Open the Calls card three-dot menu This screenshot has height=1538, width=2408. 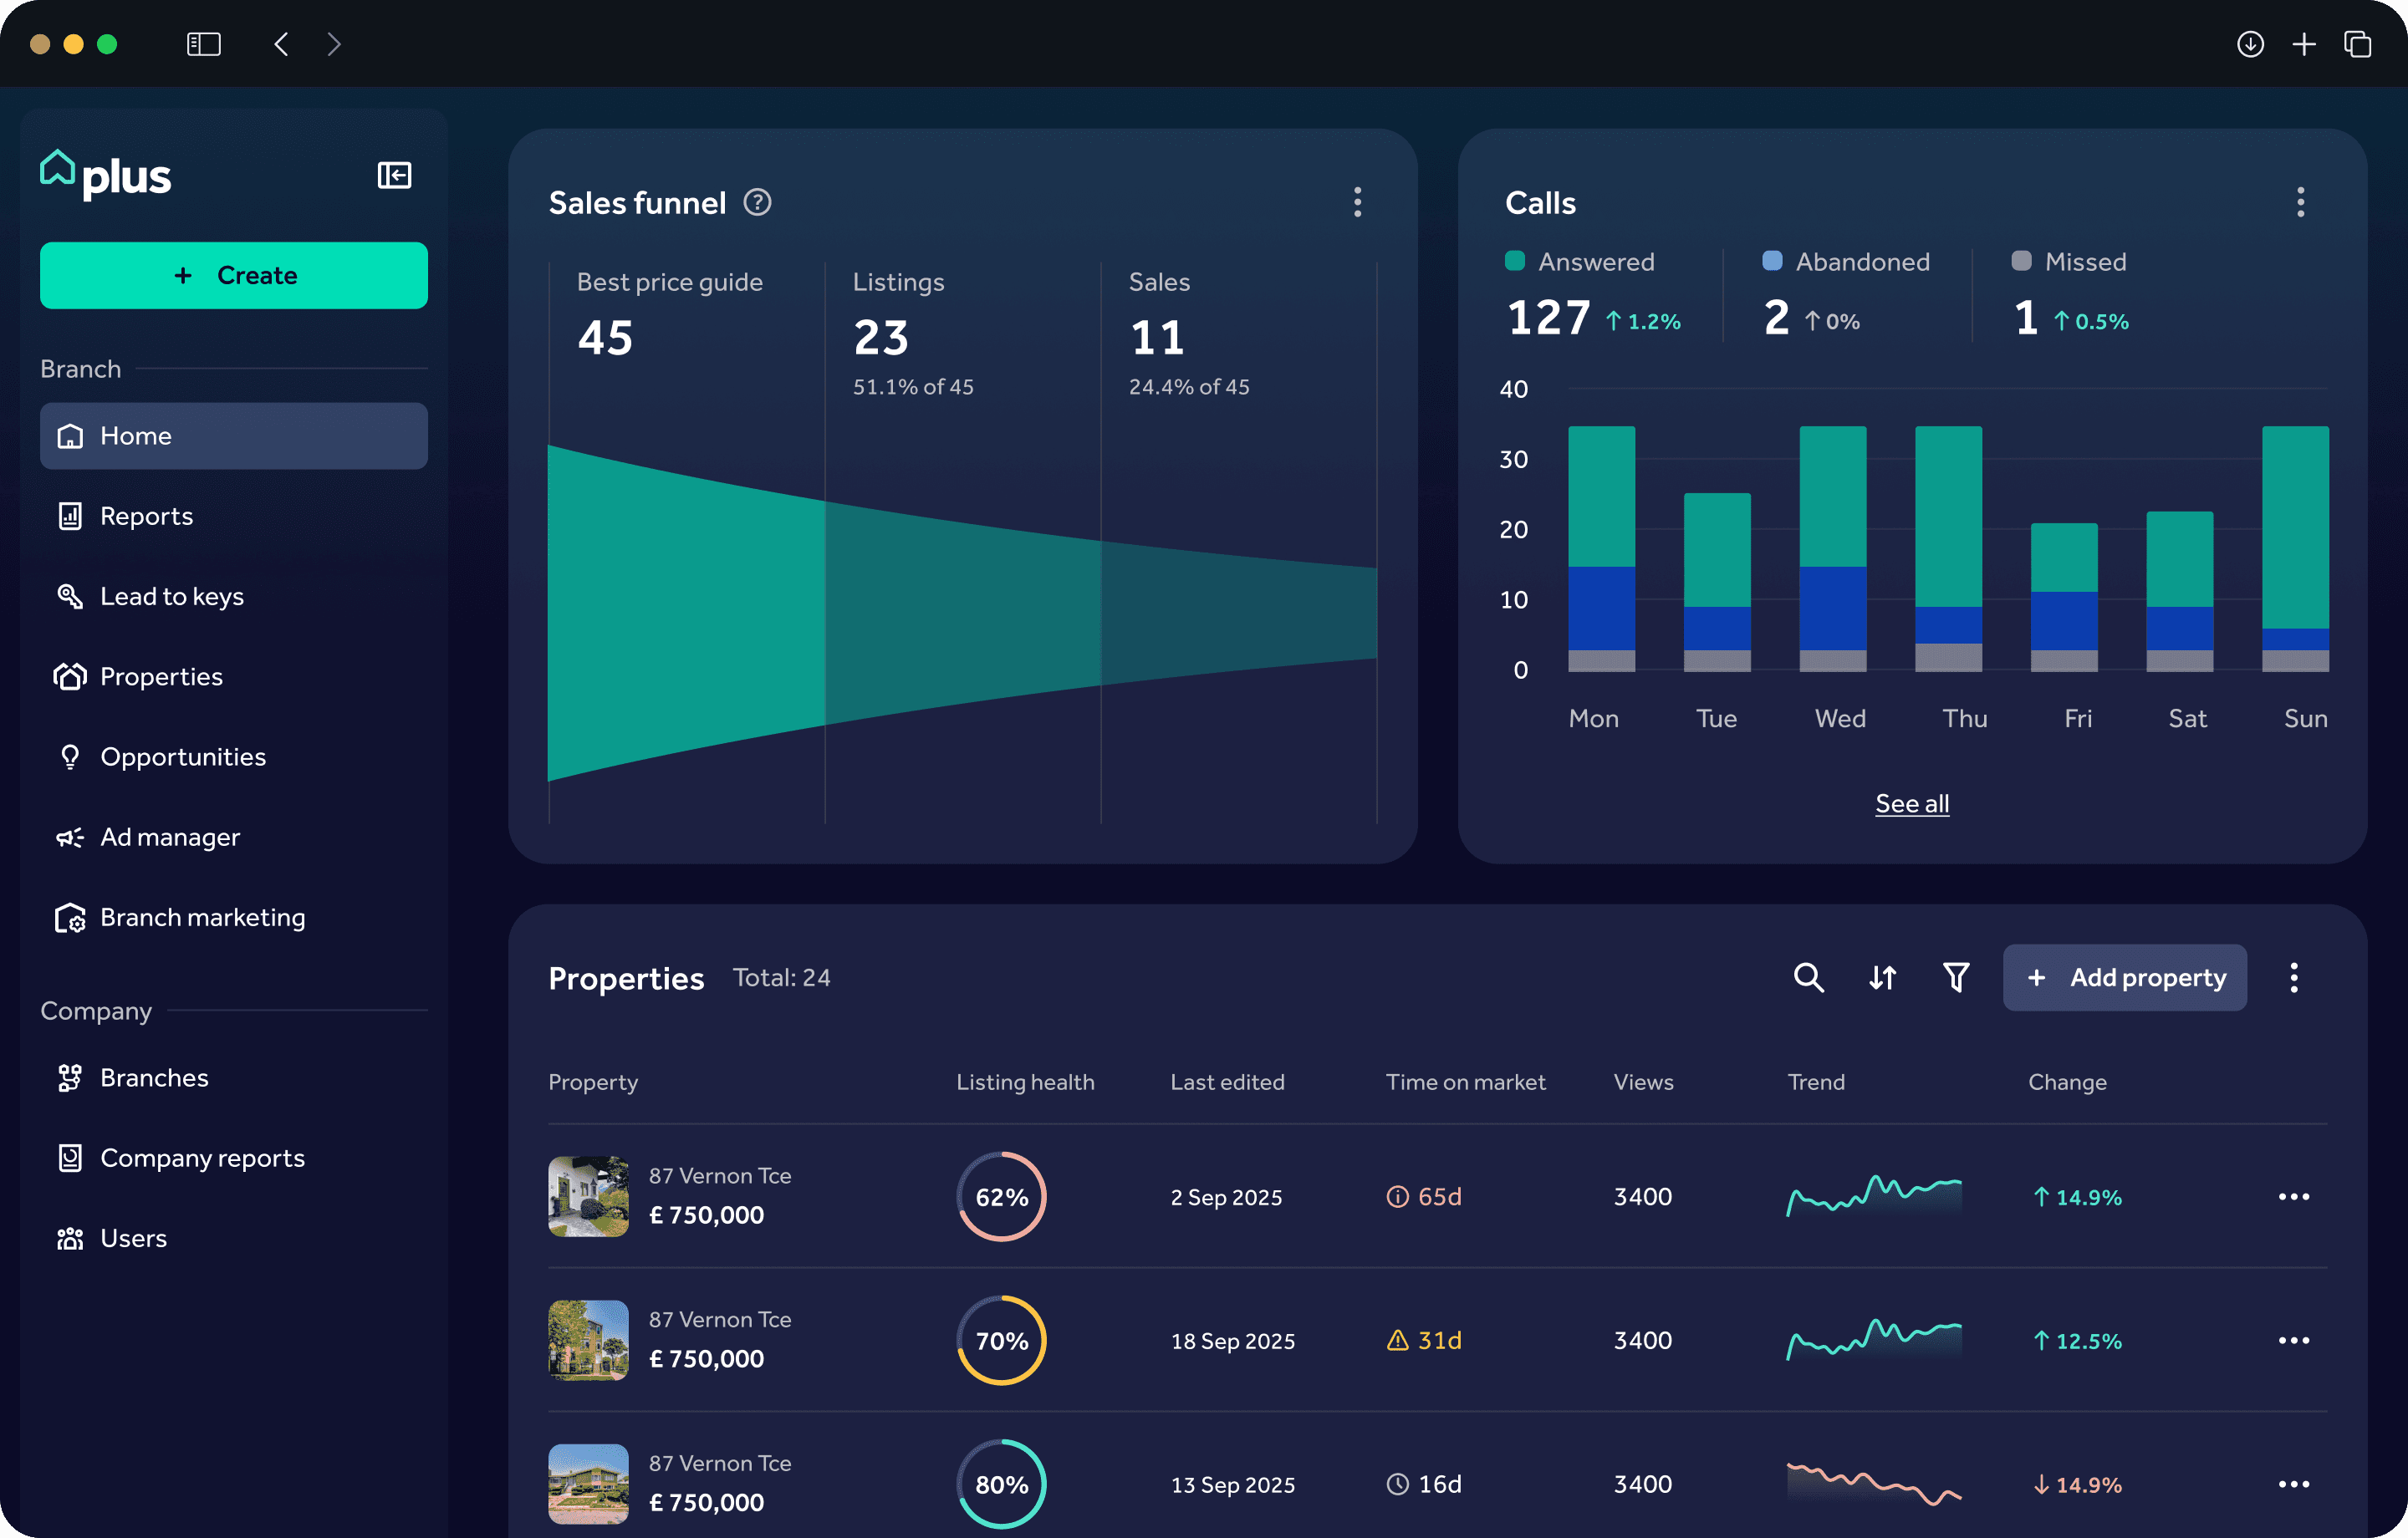(2300, 202)
